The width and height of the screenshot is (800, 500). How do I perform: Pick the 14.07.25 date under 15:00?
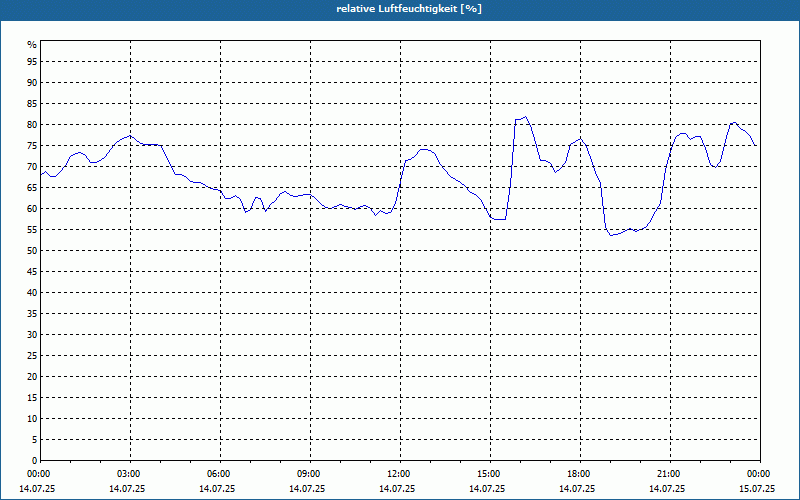(487, 489)
